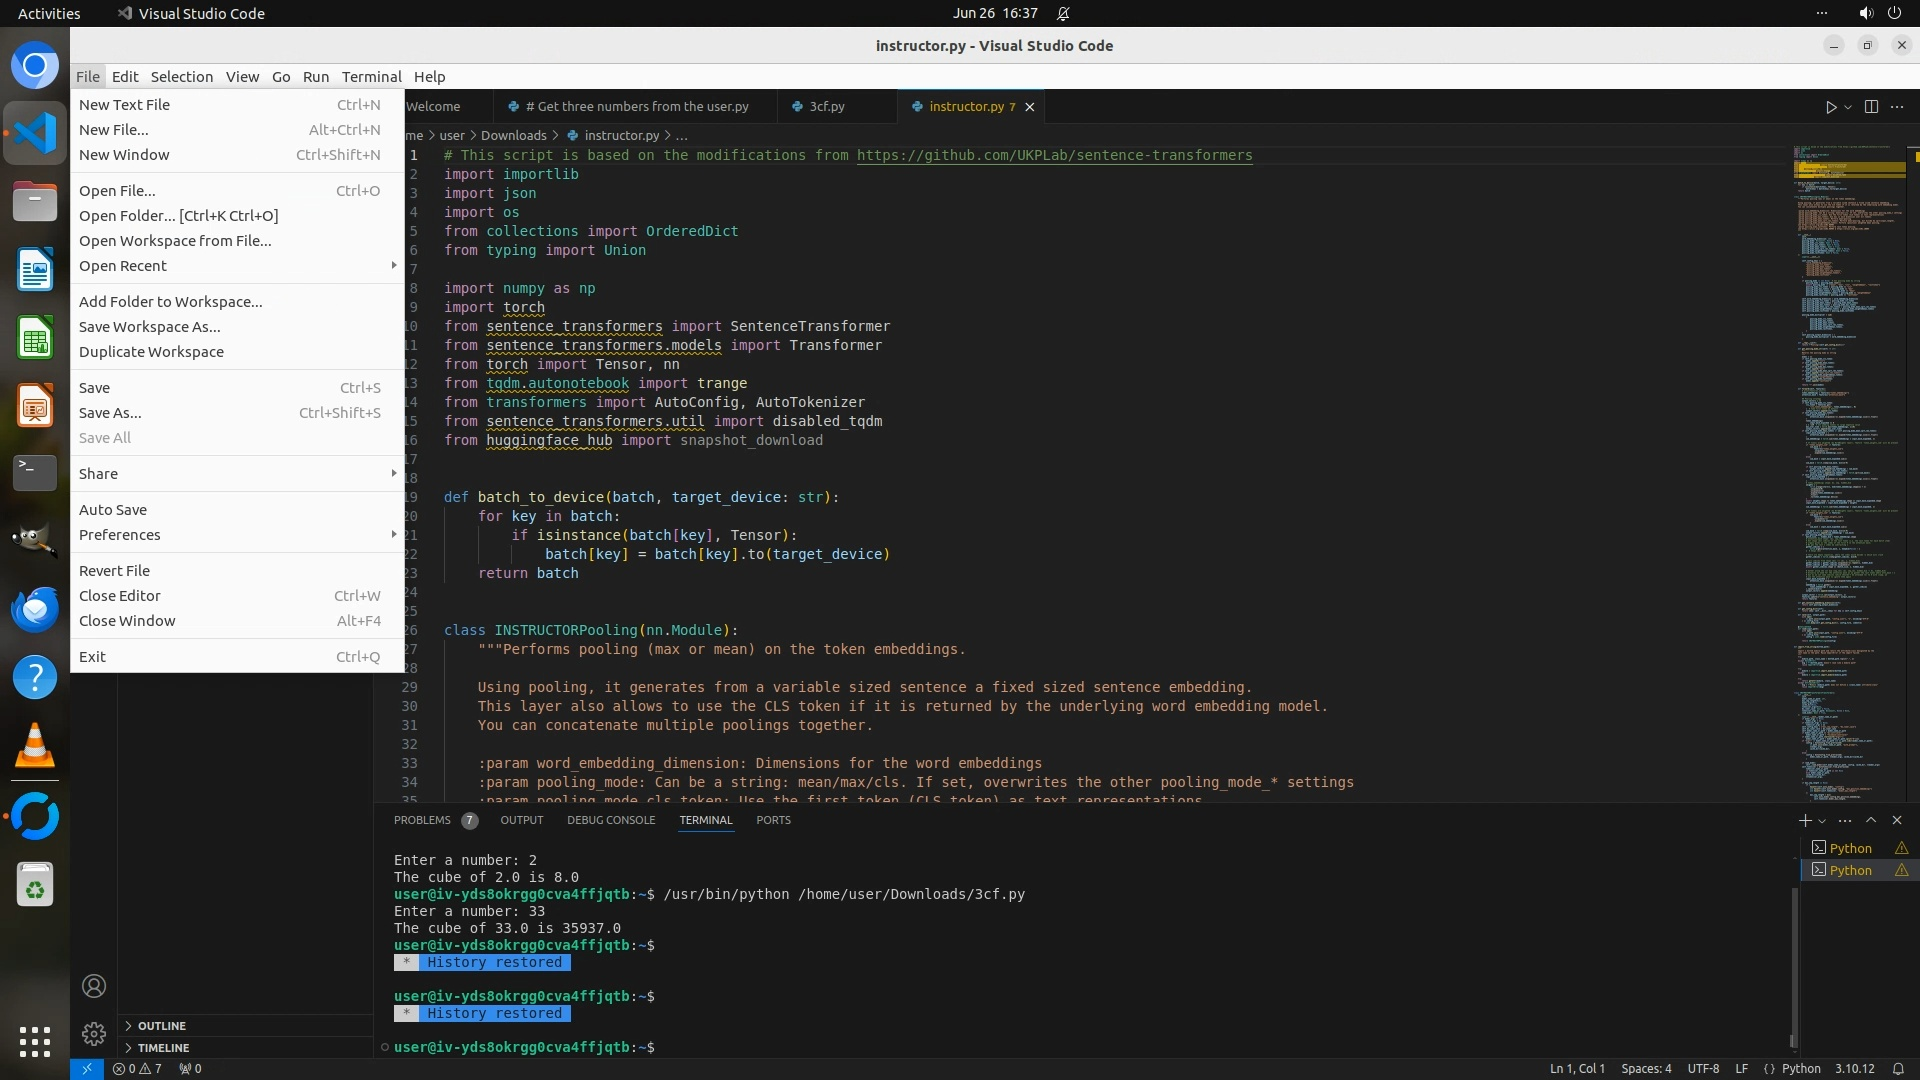This screenshot has height=1080, width=1920.
Task: Toggle the Ubuntu do-not-disturb bell in top bar
Action: [1063, 13]
